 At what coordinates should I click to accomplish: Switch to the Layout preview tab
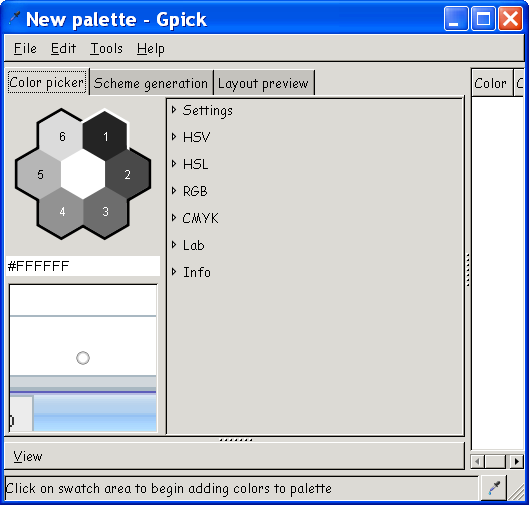(x=263, y=83)
